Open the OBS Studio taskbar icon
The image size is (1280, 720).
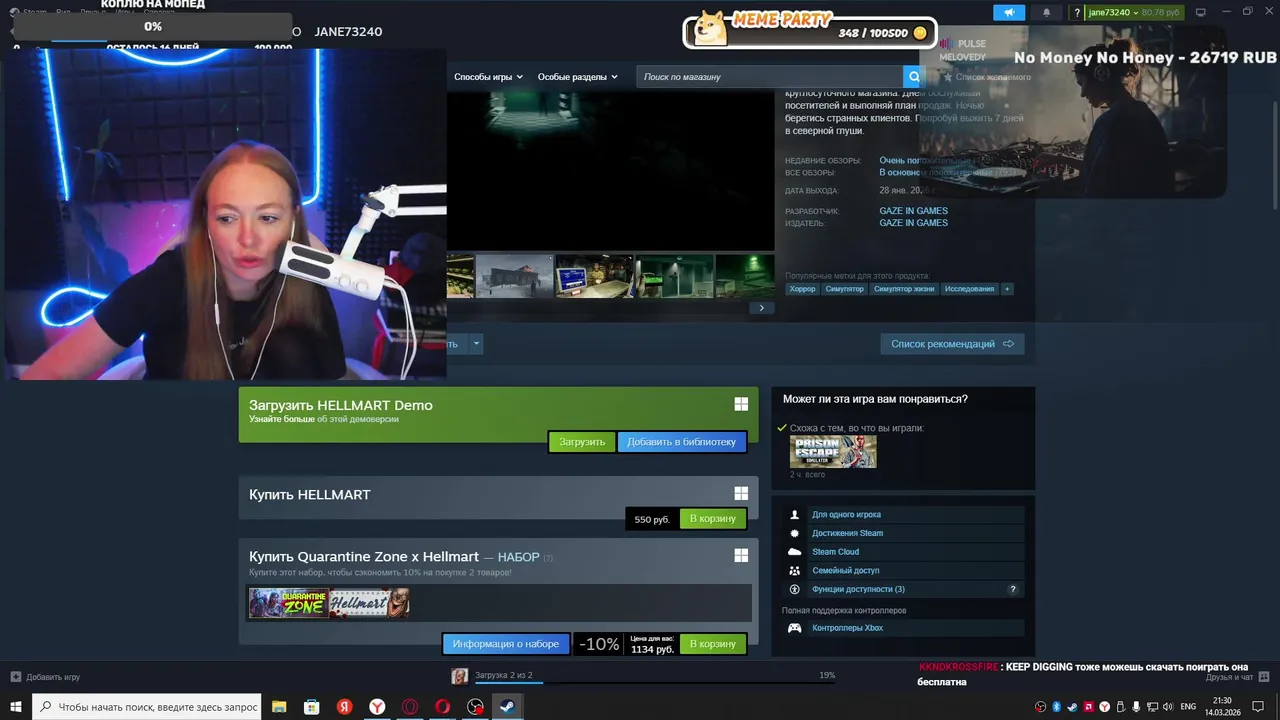(476, 707)
